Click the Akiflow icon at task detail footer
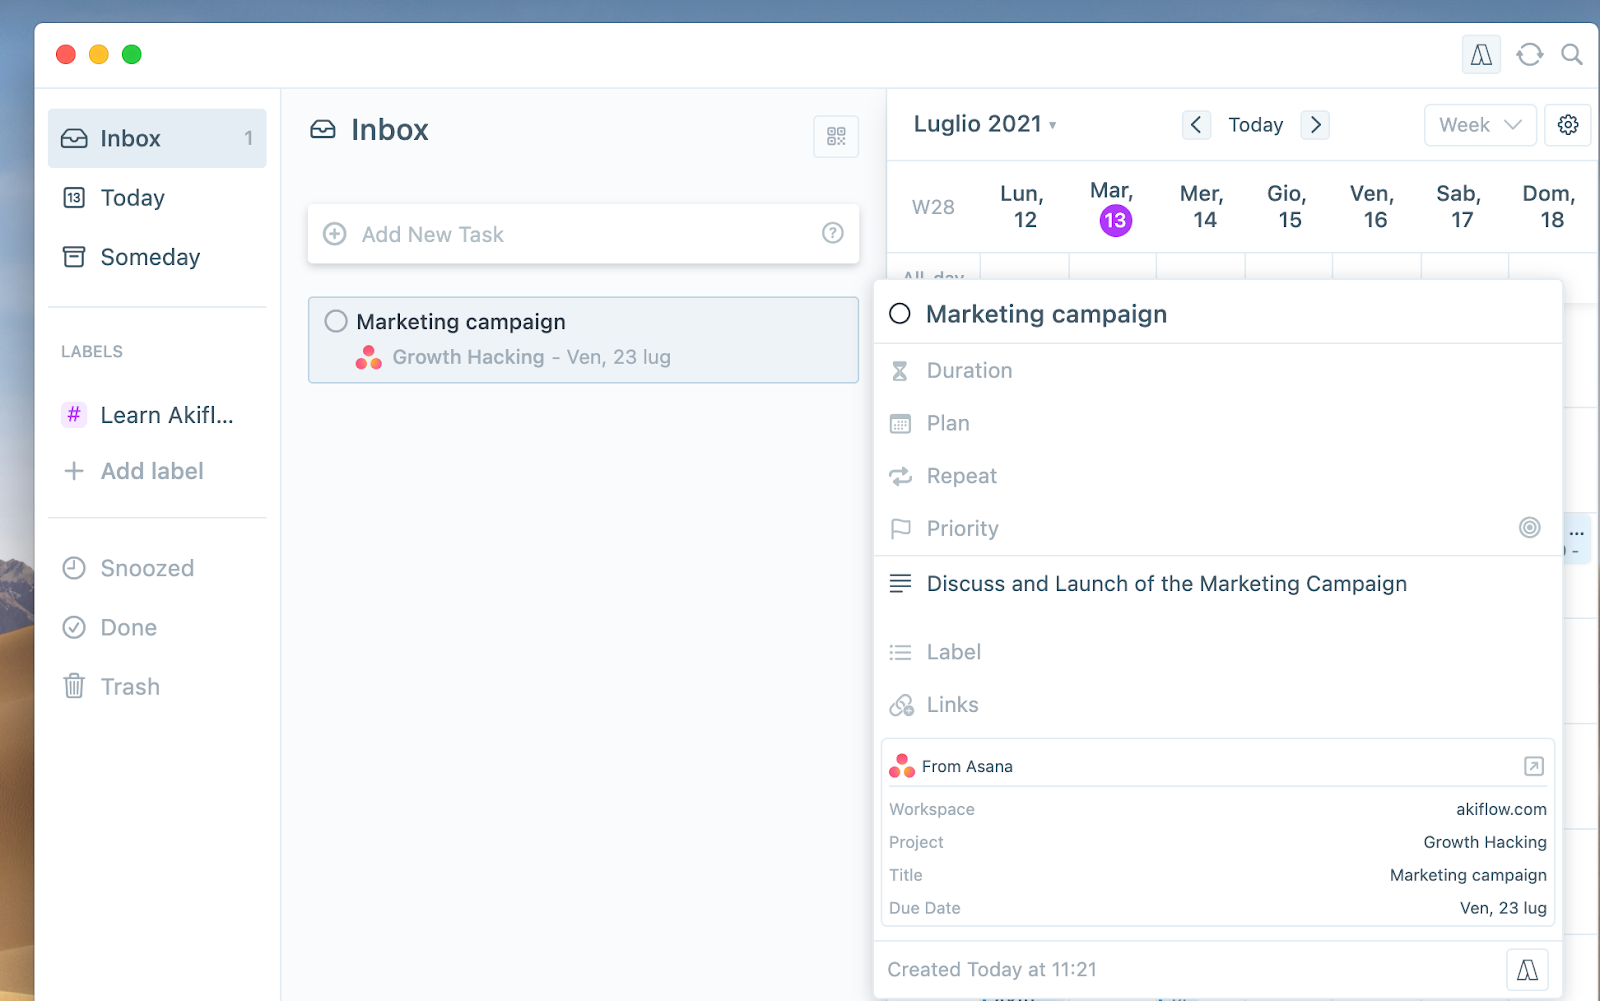Screen dimensions: 1600x1001 click(1527, 969)
